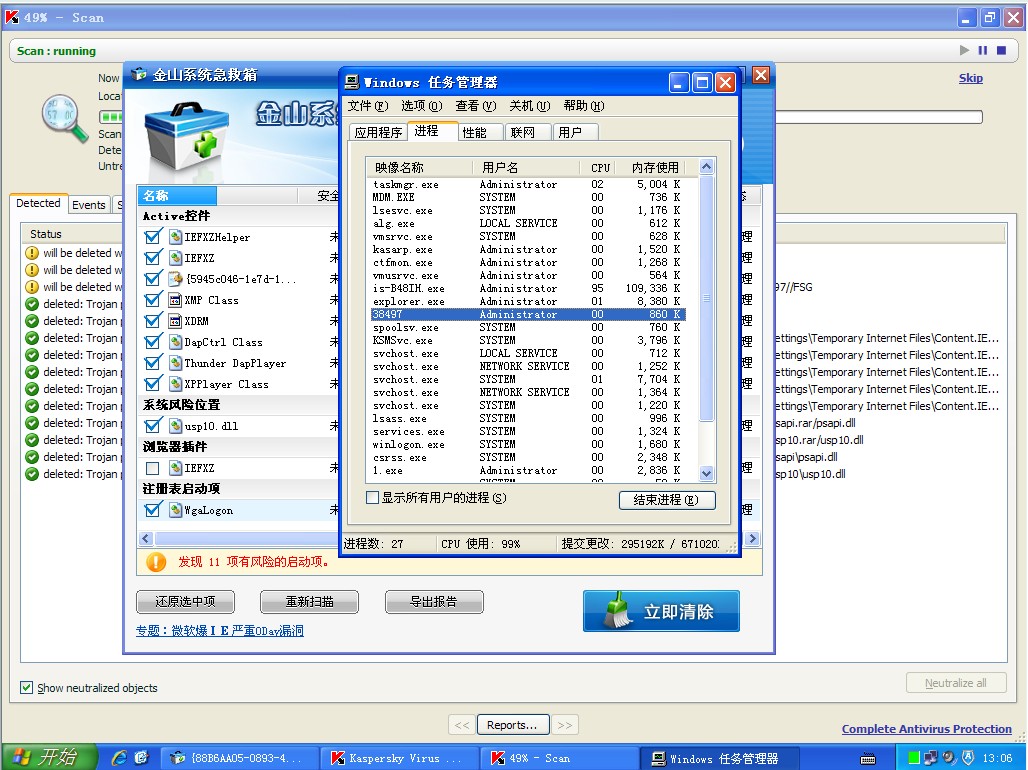Toggle Show neutralized objects checkbox

(x=26, y=687)
